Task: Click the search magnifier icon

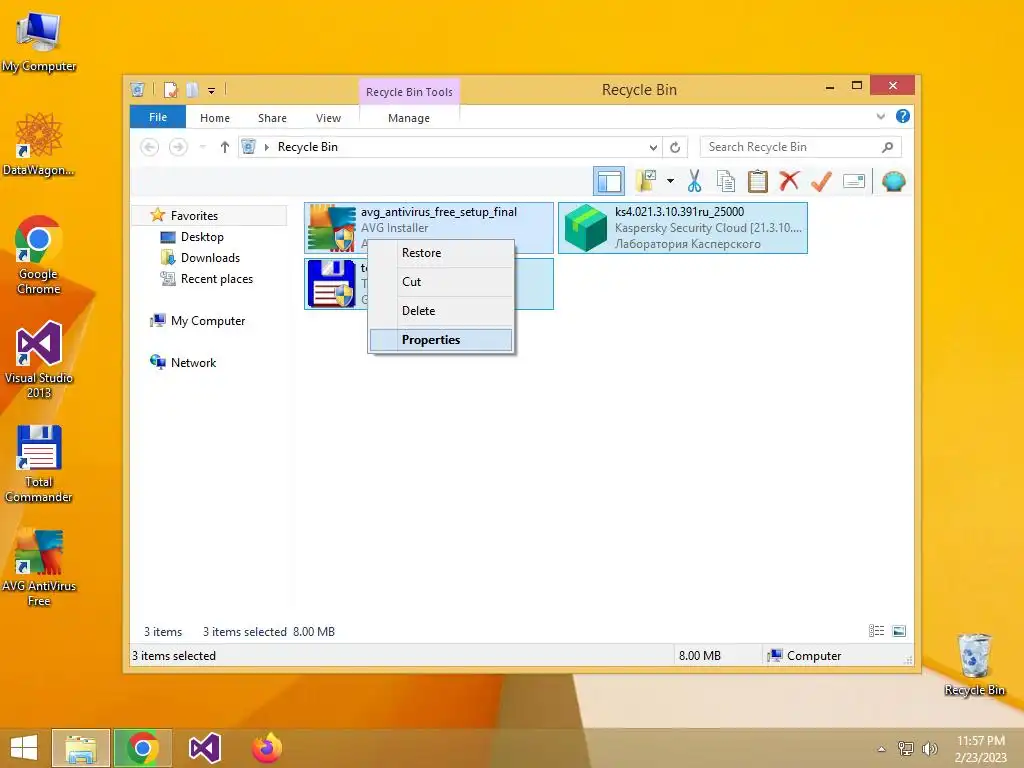Action: 888,147
